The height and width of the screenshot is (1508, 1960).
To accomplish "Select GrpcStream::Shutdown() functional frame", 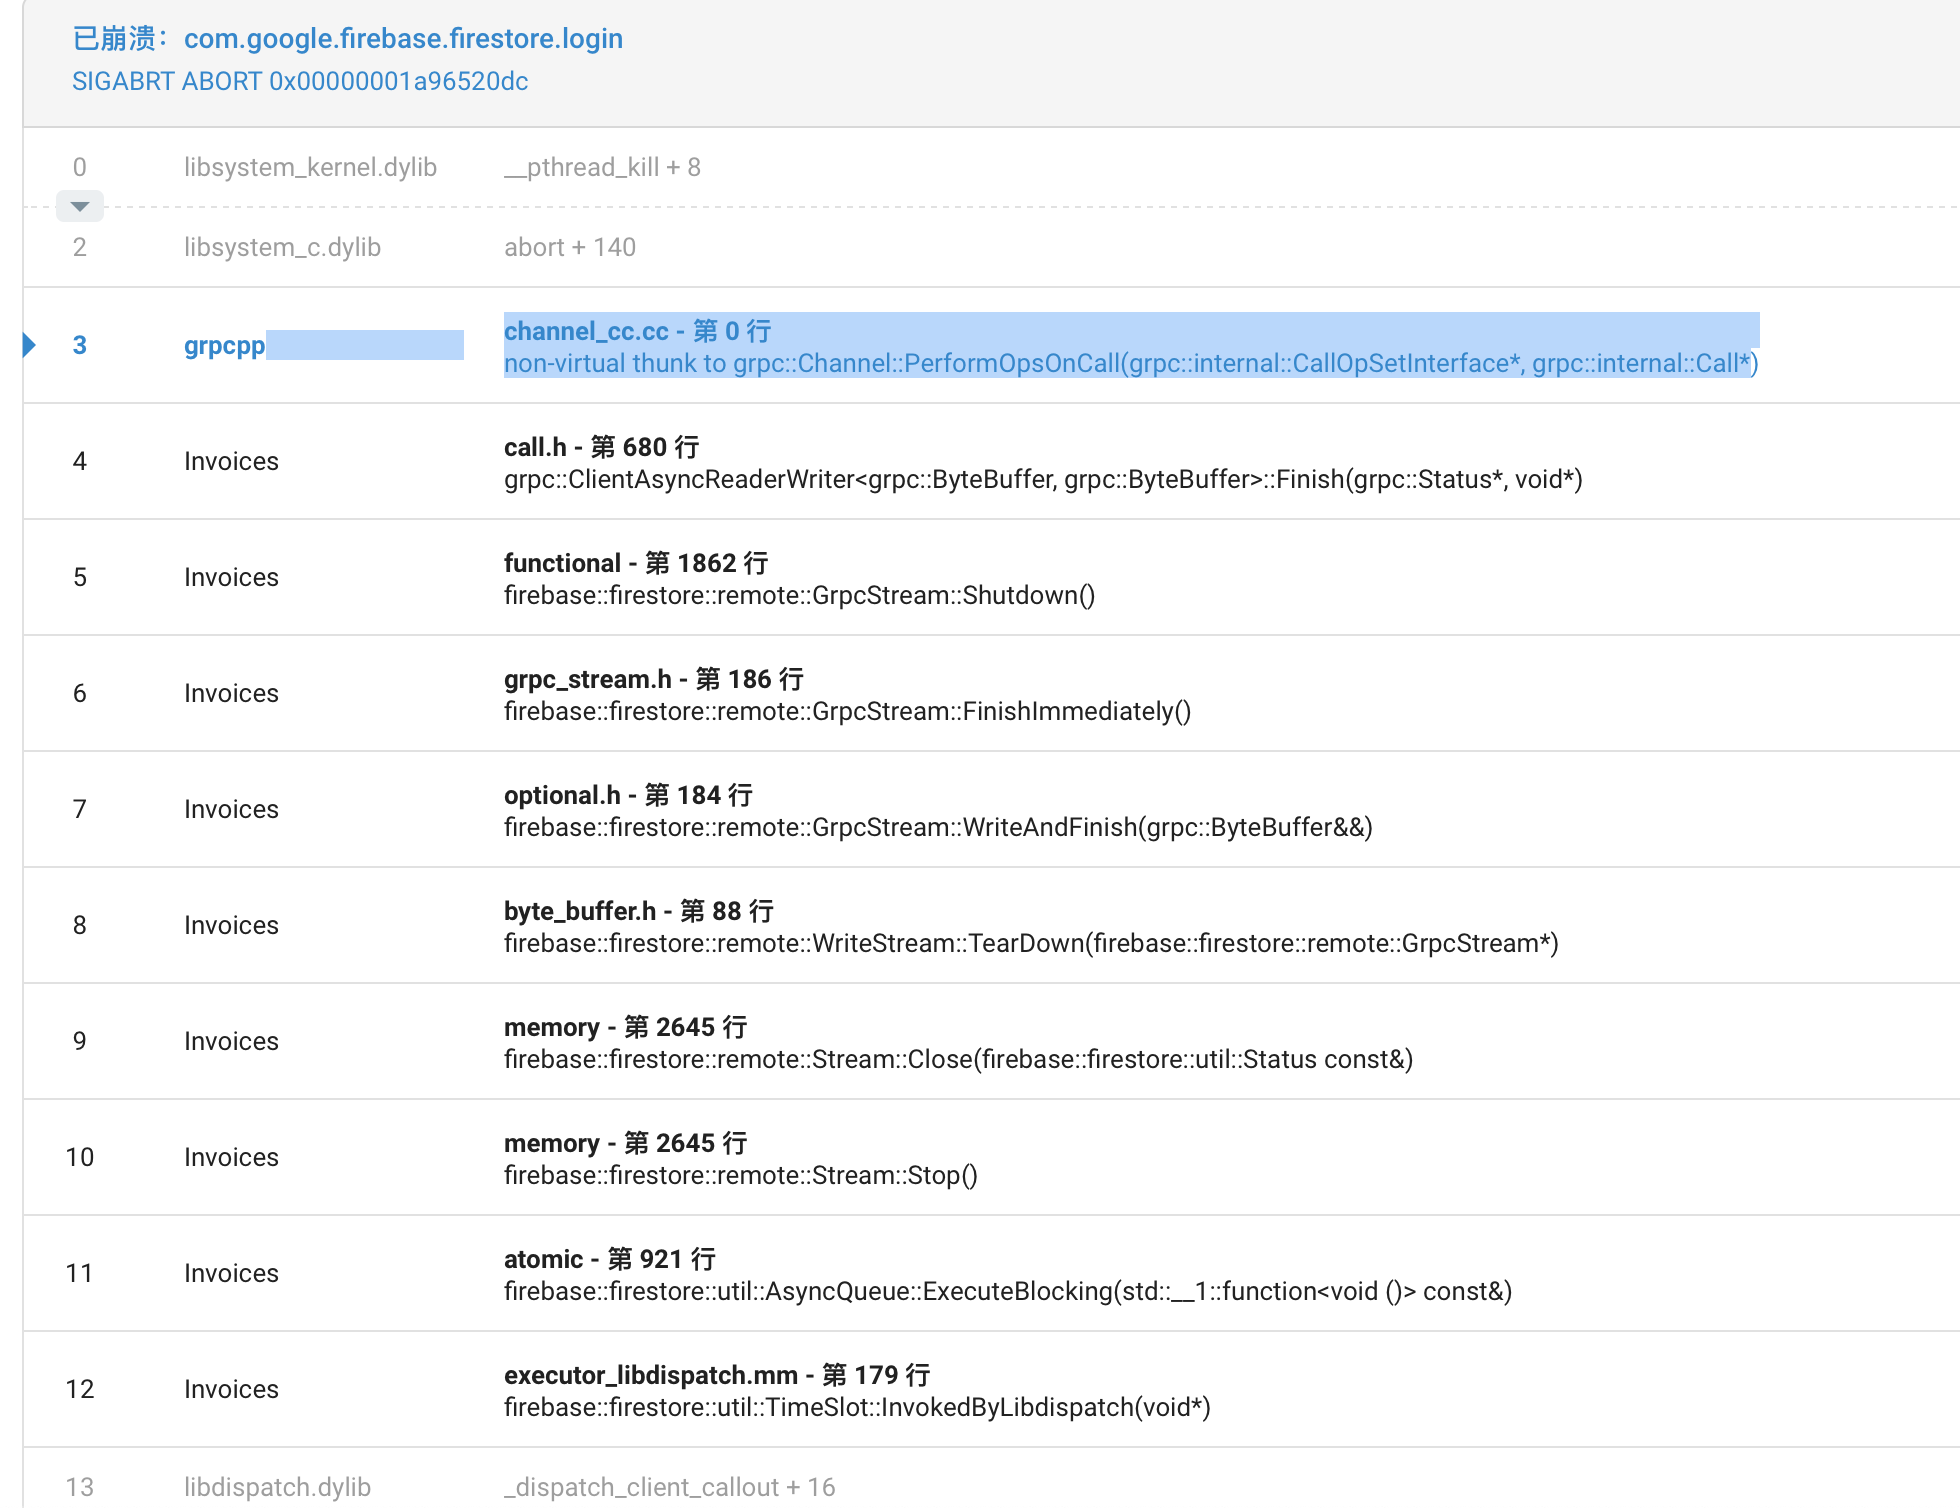I will click(x=799, y=595).
